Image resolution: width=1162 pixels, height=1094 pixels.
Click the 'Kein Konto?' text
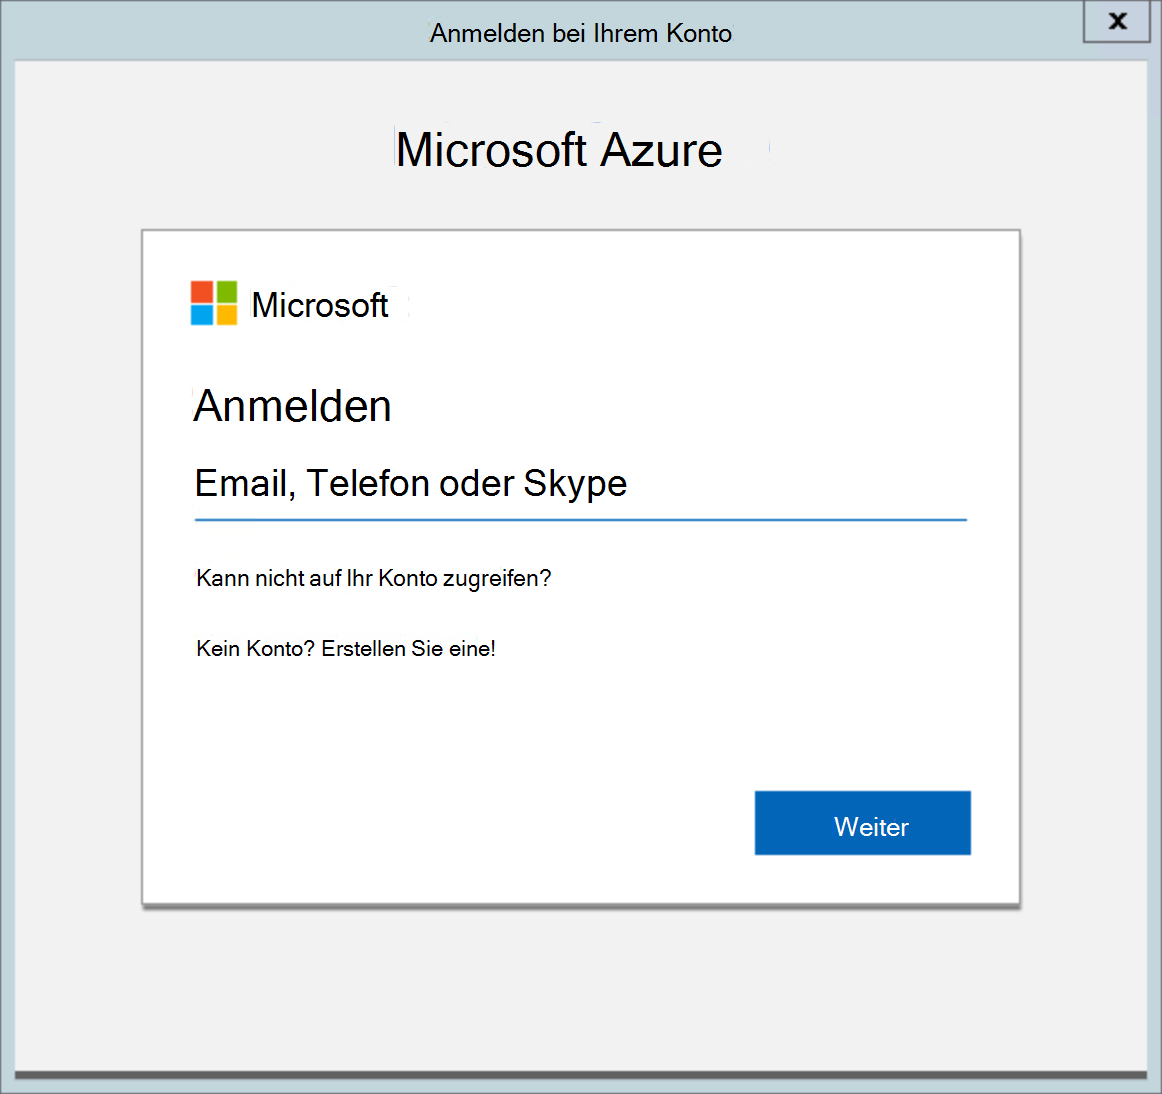[x=255, y=648]
